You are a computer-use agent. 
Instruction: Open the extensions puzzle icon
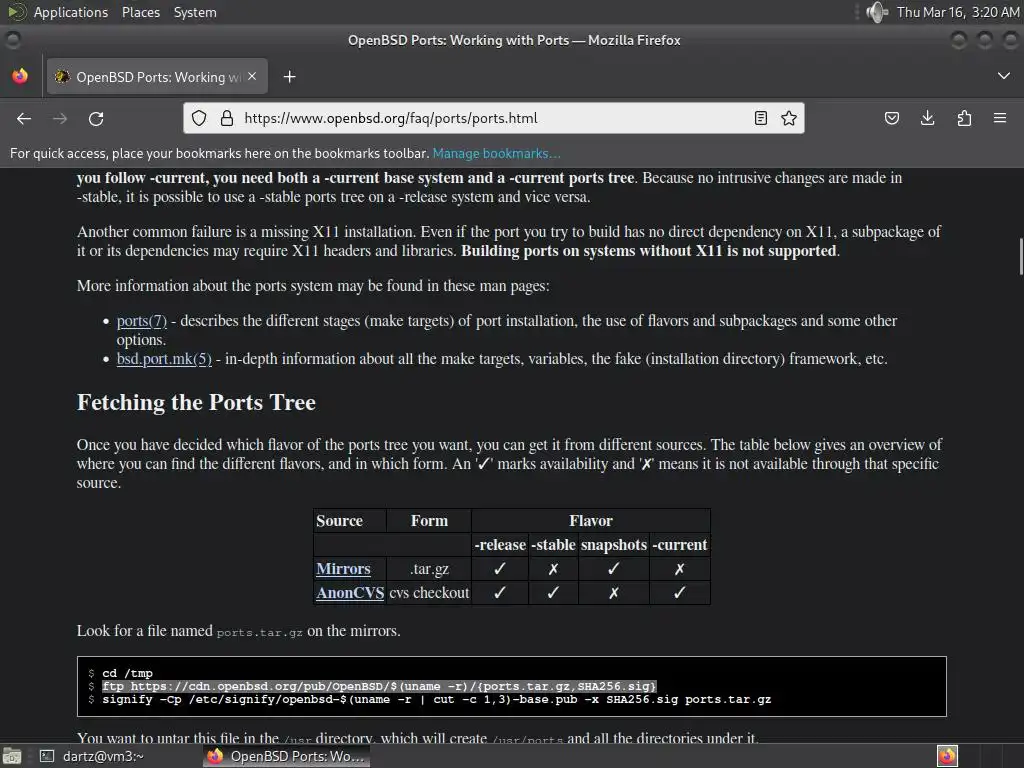click(x=964, y=118)
